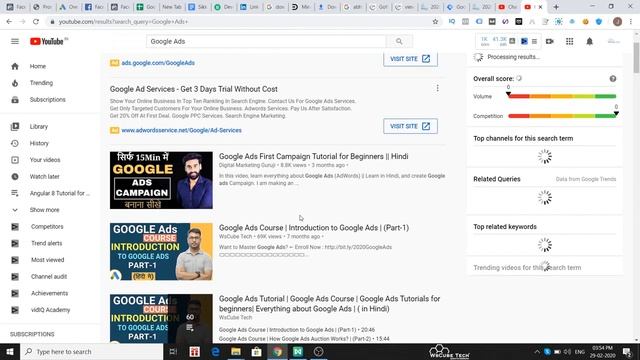The width and height of the screenshot is (640, 360).
Task: Open the Create video camera icon
Action: (550, 41)
